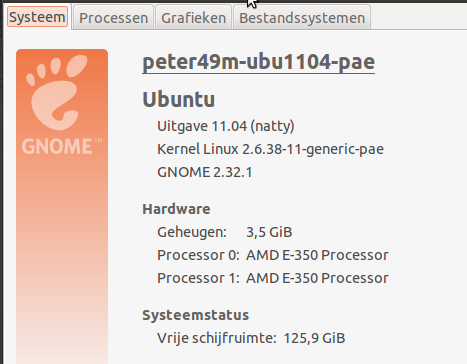Click the GNOME foot logo
The image size is (467, 364).
click(57, 92)
